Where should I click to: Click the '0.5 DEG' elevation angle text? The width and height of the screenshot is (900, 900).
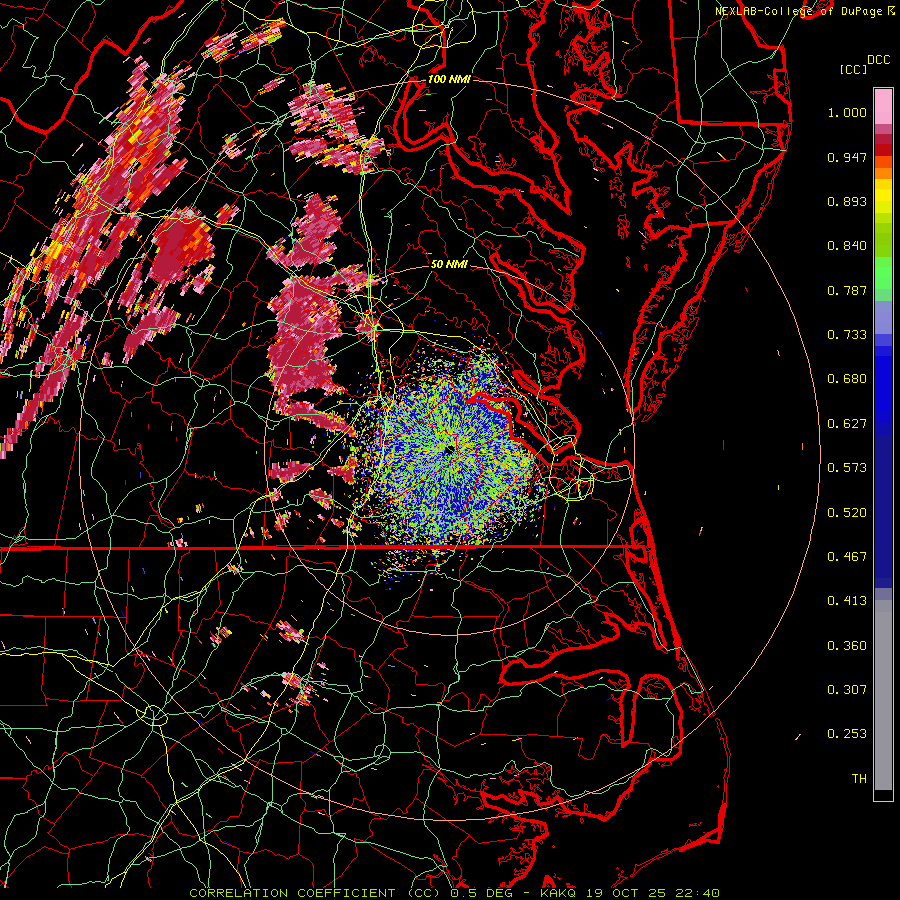480,893
